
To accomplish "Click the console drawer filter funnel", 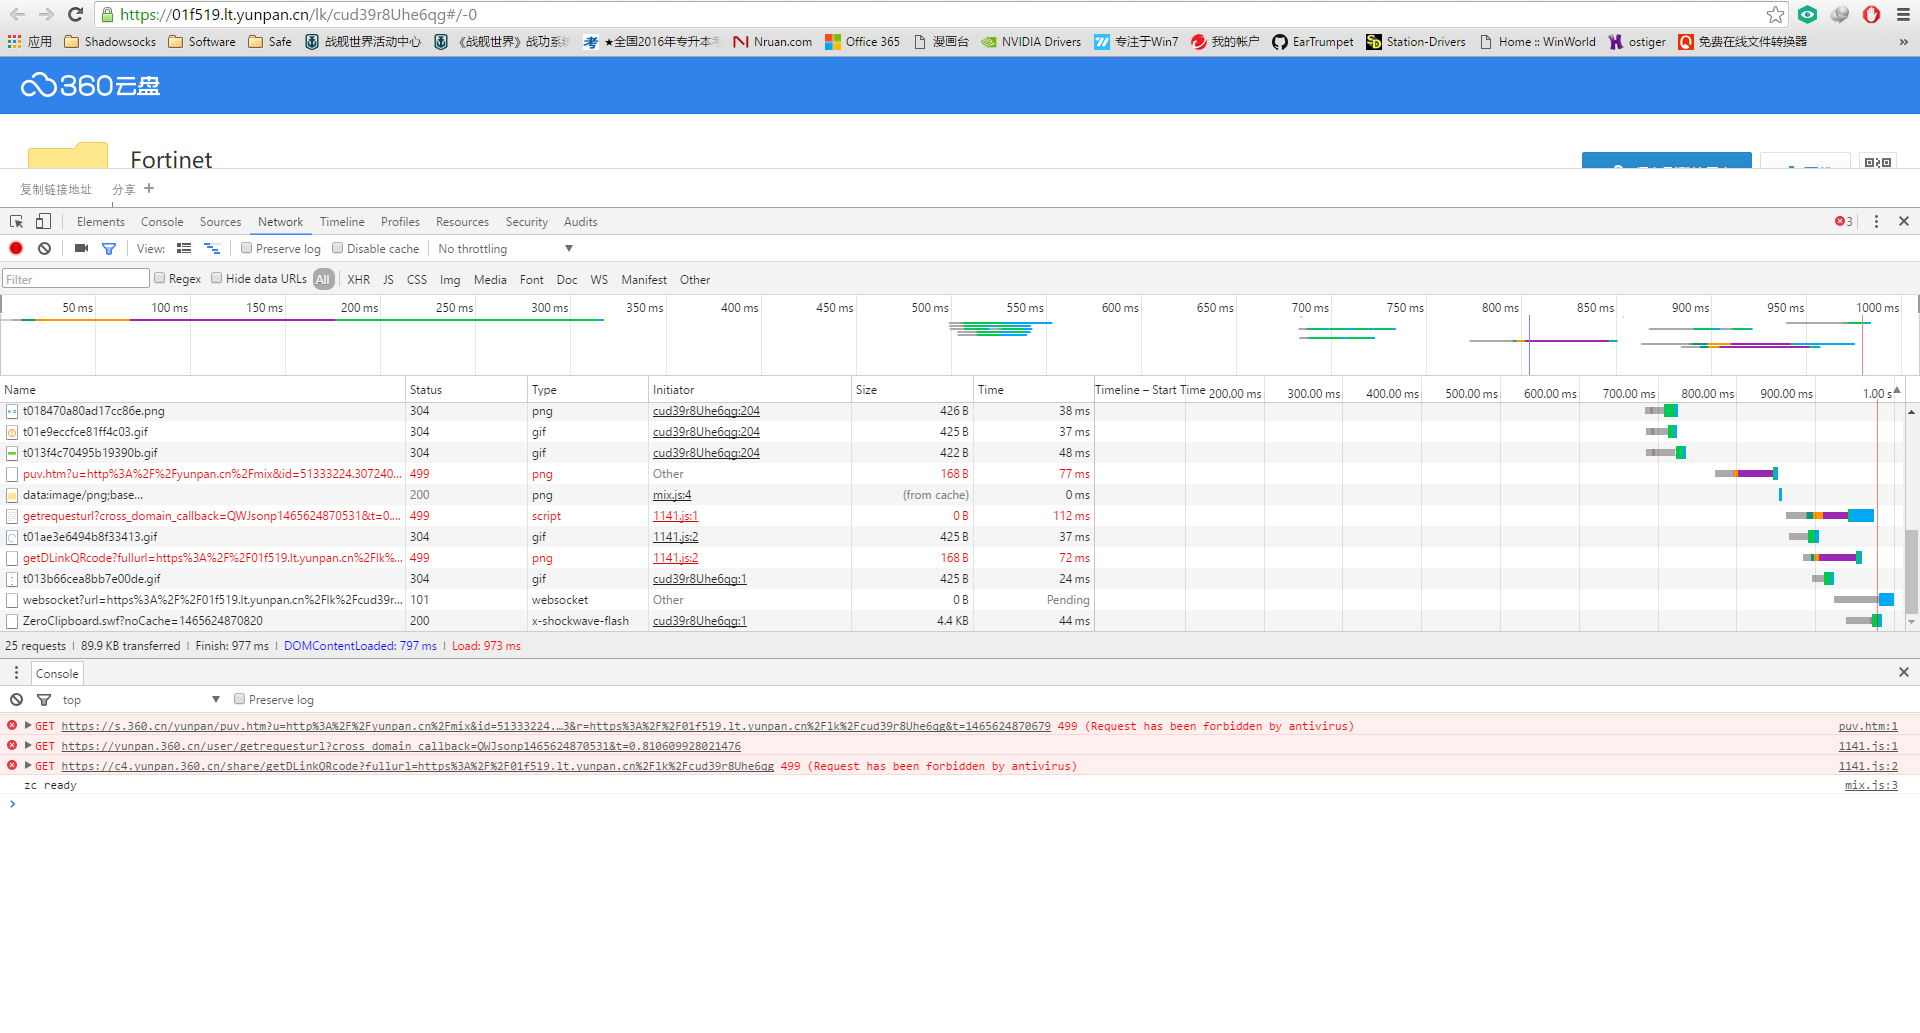I will click(44, 700).
